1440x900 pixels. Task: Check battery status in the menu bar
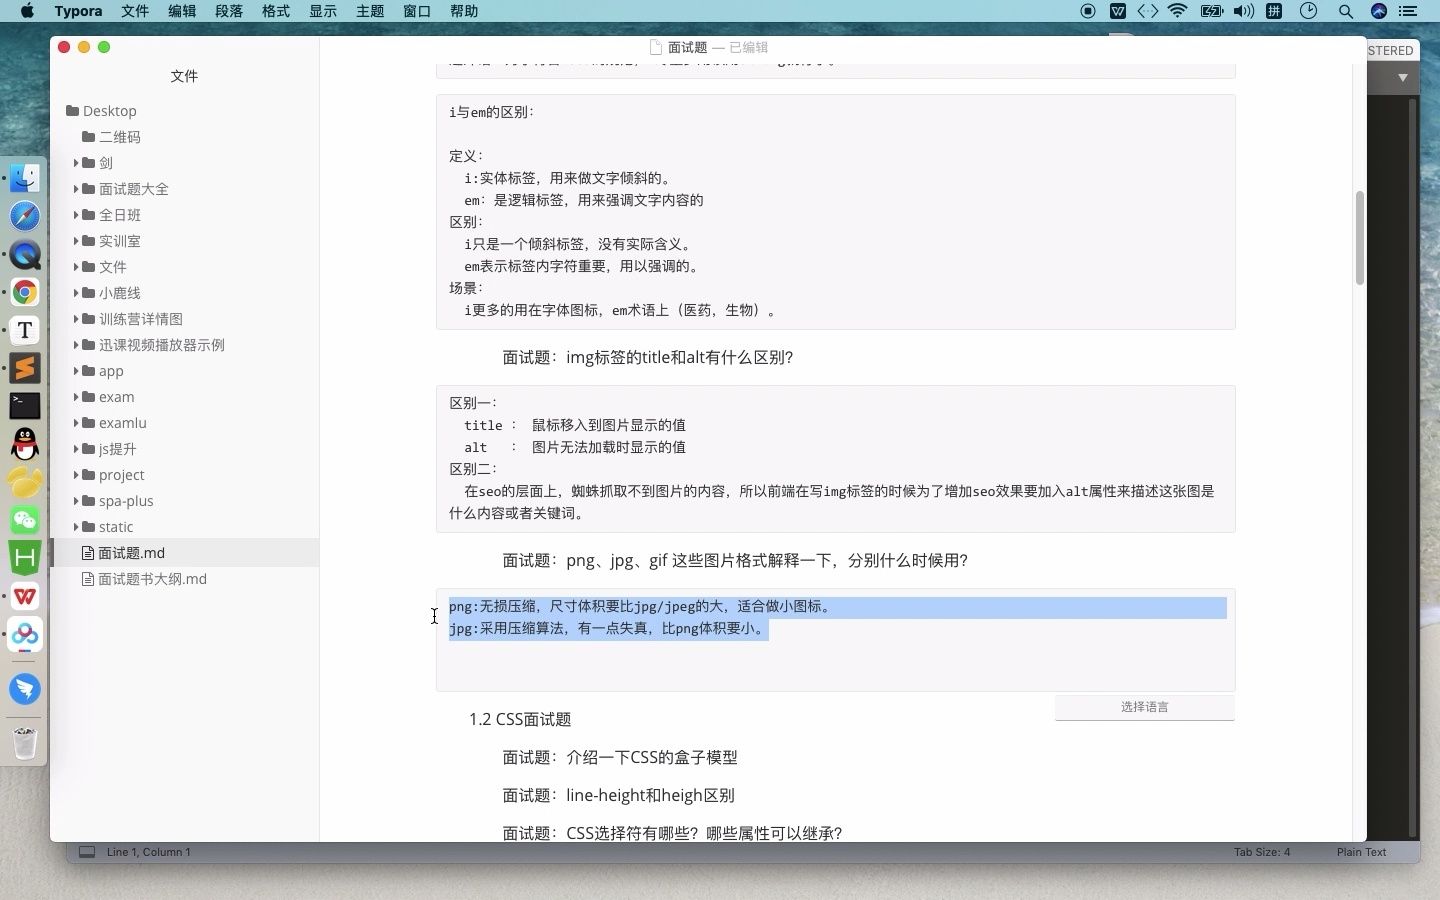tap(1211, 11)
